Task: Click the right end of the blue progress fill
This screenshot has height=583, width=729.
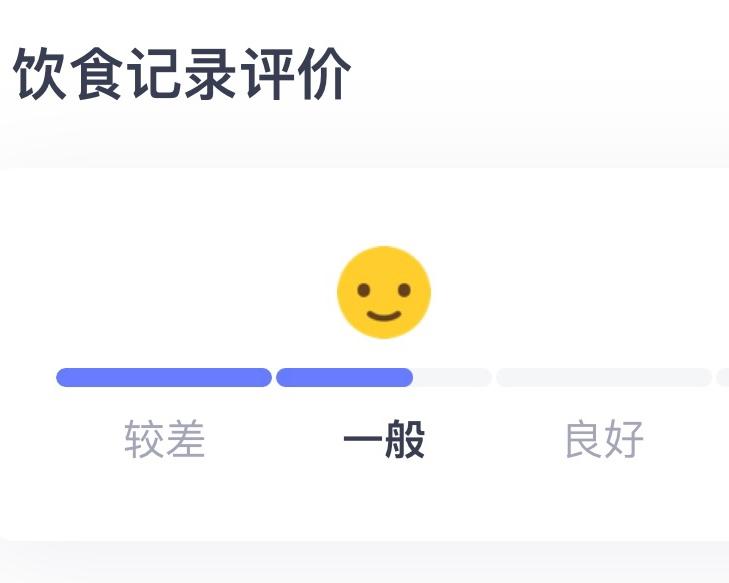Action: pyautogui.click(x=408, y=377)
